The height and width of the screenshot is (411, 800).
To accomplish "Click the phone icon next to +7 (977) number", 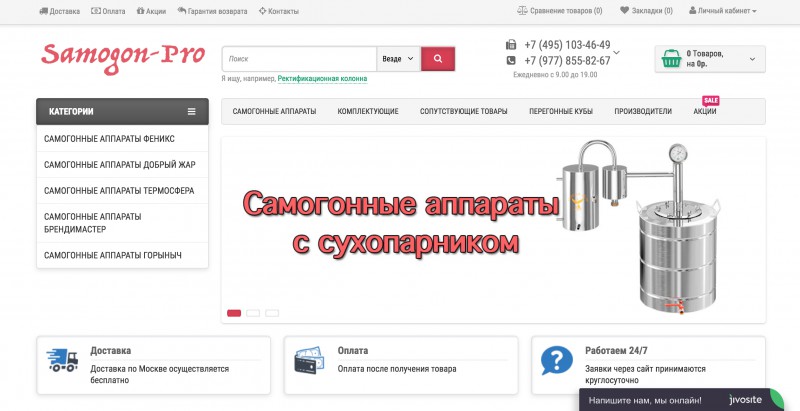I will click(x=511, y=60).
